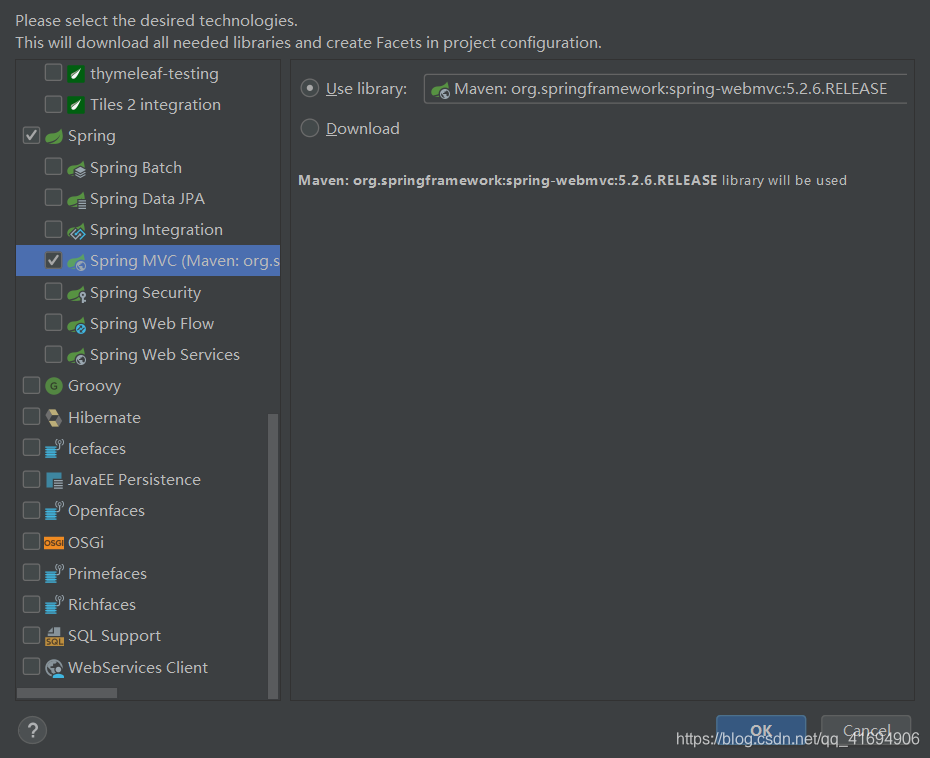Check the Icefaces checkbox

click(x=31, y=447)
